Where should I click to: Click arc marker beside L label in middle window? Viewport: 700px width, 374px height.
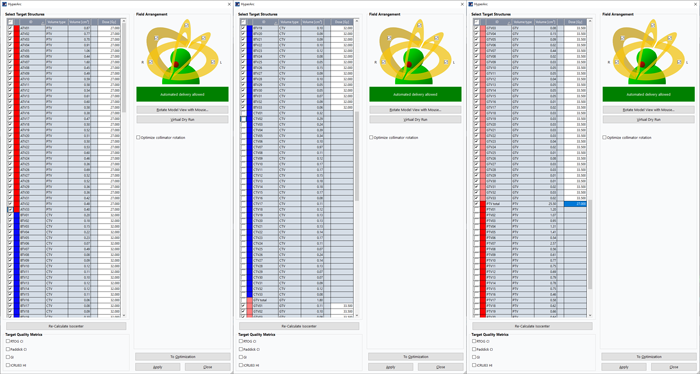(x=446, y=62)
